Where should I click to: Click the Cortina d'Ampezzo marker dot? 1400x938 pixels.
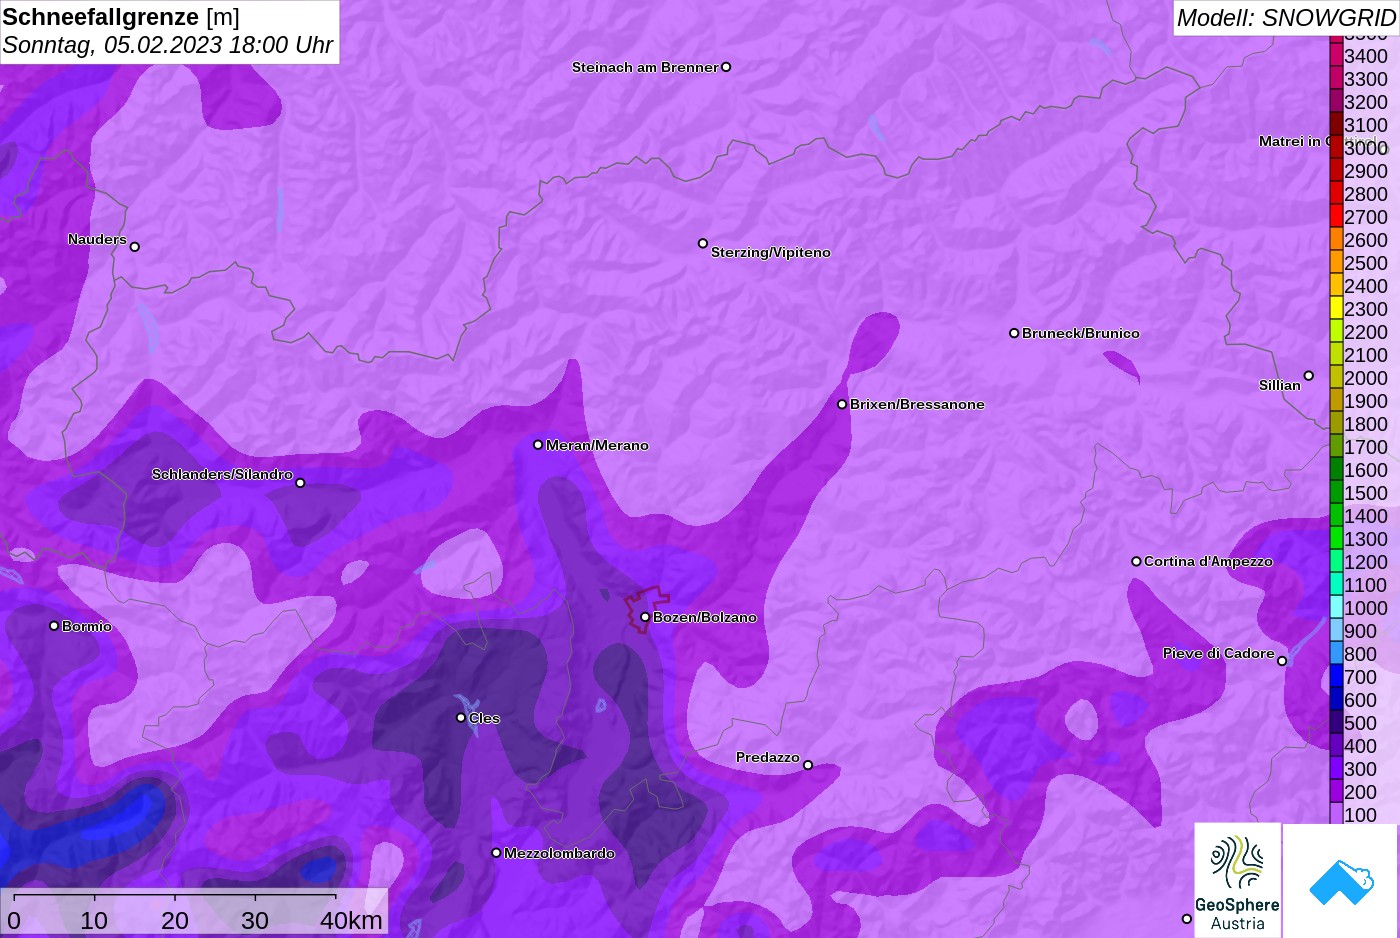coord(1136,561)
